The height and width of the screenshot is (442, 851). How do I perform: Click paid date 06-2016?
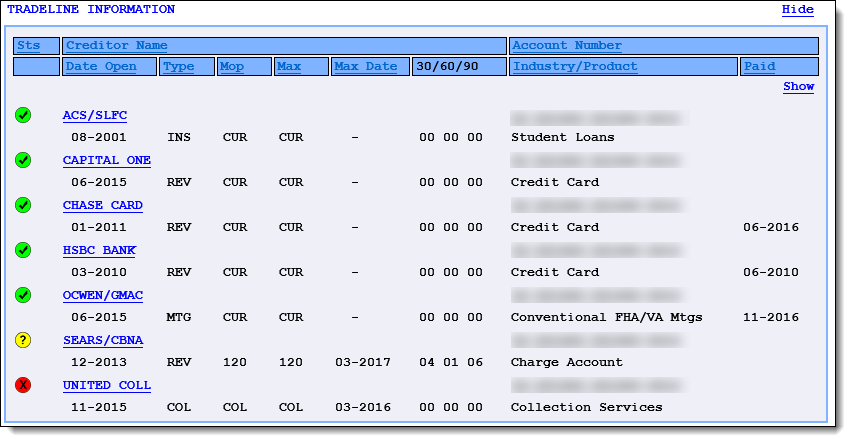tap(771, 228)
